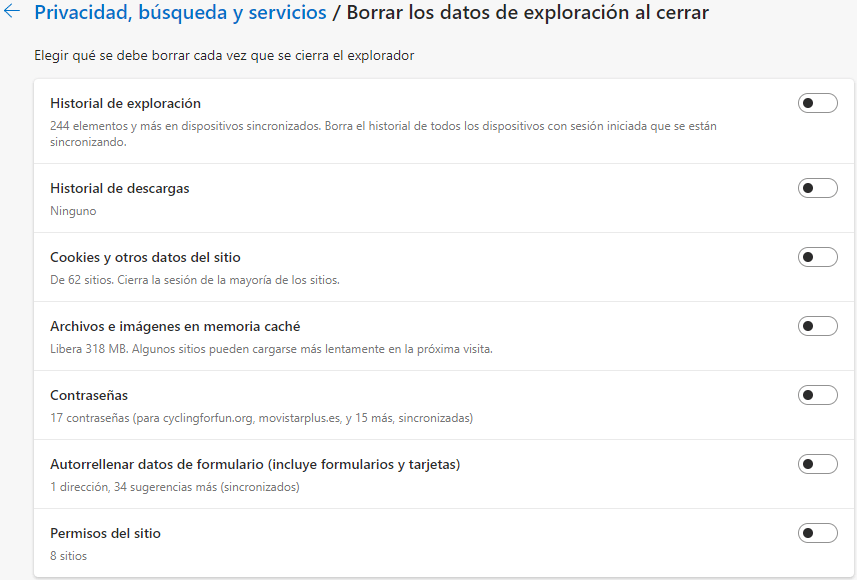The width and height of the screenshot is (857, 580).
Task: Select the Historial de descargas title
Action: click(120, 188)
